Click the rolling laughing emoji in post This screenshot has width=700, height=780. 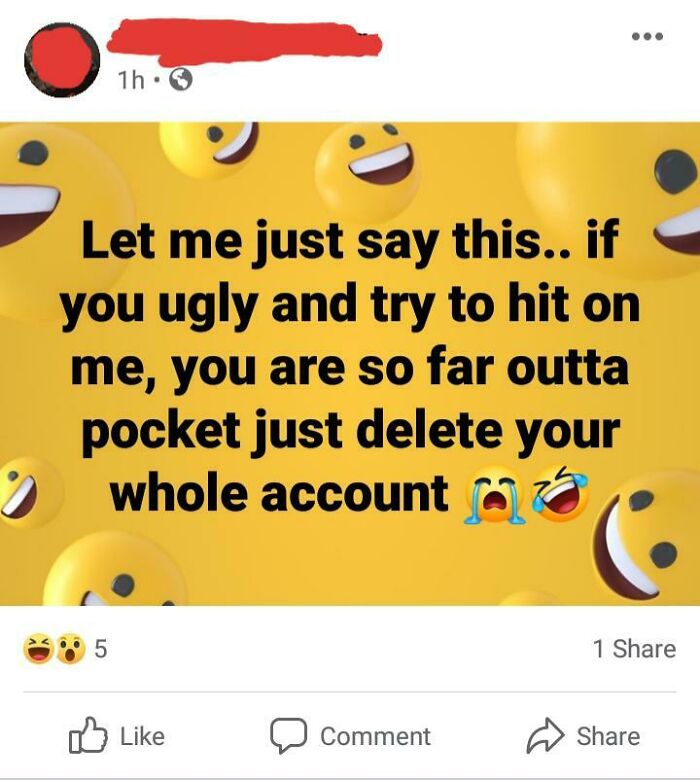pos(561,493)
